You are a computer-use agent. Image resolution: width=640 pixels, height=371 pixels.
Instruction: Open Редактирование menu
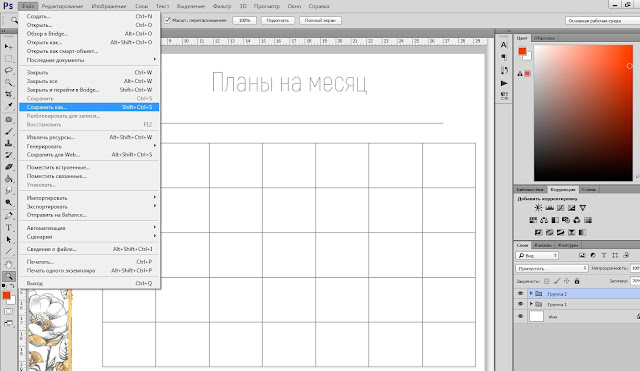(x=62, y=6)
